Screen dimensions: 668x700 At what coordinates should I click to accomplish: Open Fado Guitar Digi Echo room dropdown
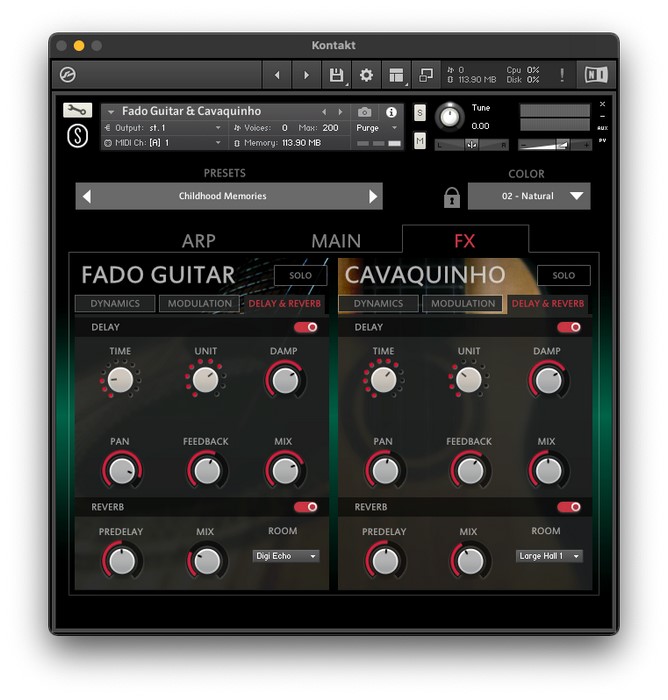pos(286,556)
